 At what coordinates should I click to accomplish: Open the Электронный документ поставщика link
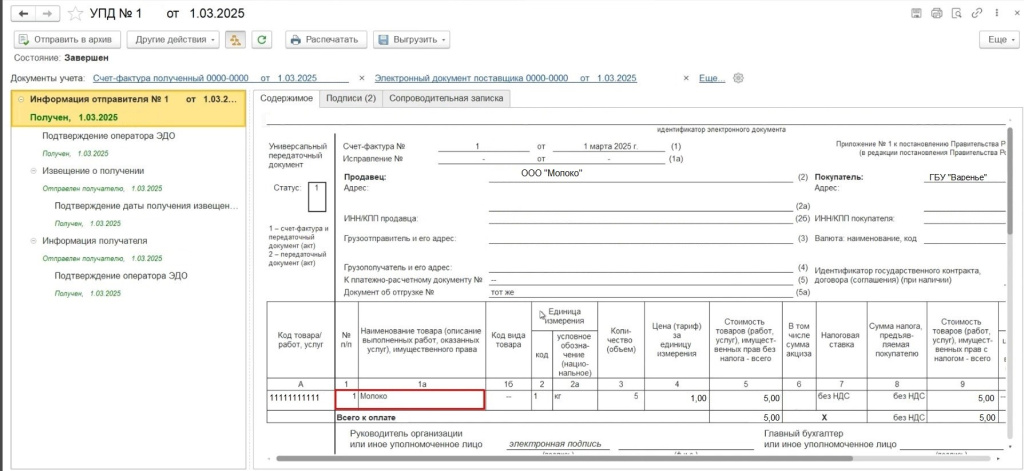[x=505, y=78]
